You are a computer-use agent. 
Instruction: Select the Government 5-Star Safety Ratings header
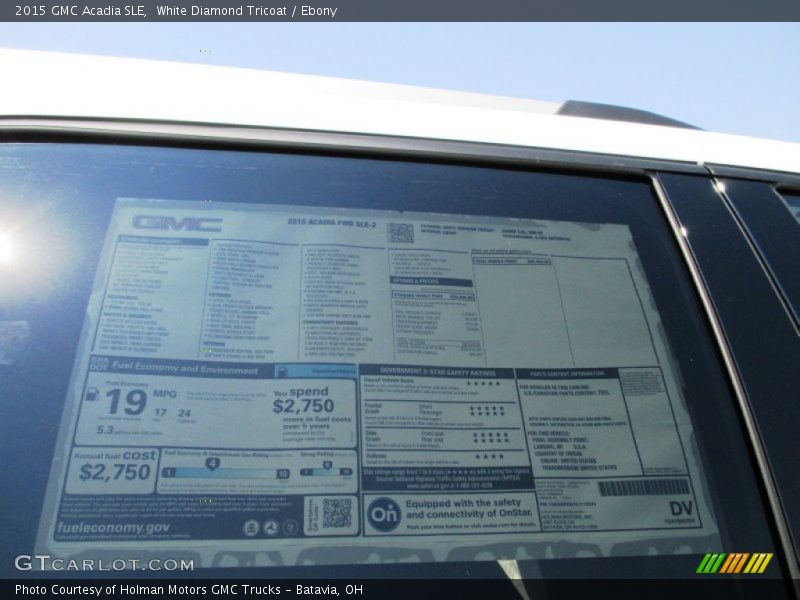tap(435, 371)
